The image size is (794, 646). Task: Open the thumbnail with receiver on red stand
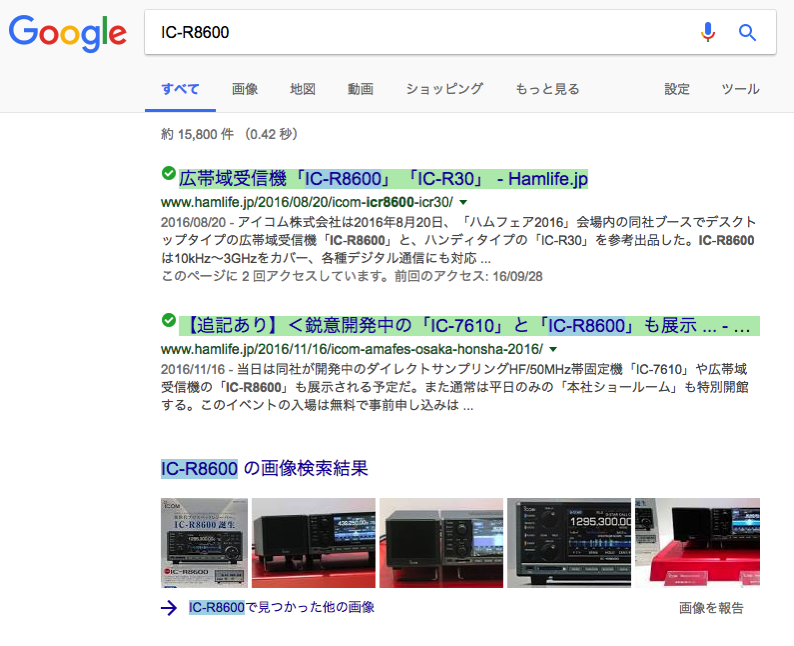[698, 543]
